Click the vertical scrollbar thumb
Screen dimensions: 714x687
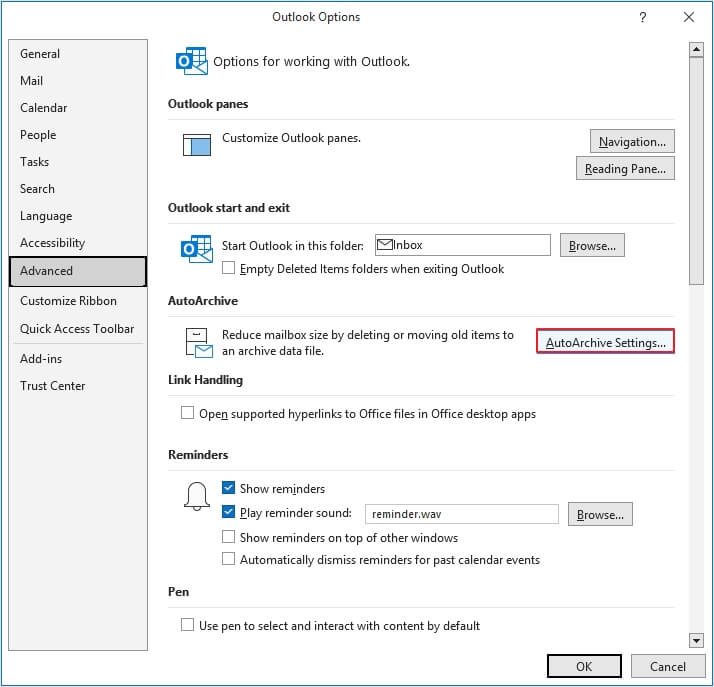[696, 171]
